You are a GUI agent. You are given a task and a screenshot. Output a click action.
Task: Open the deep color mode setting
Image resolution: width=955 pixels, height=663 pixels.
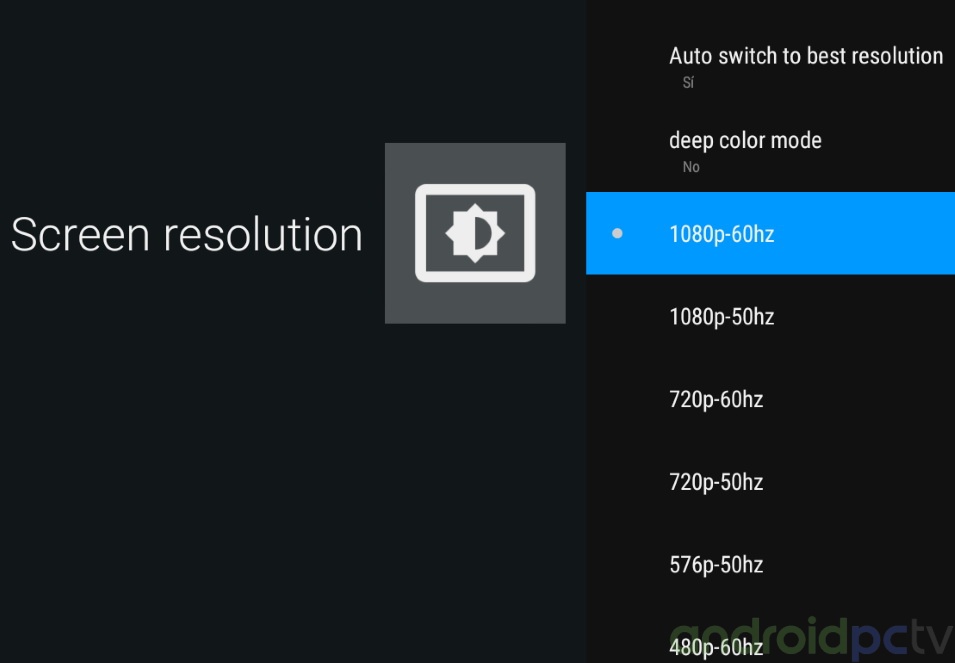[770, 150]
